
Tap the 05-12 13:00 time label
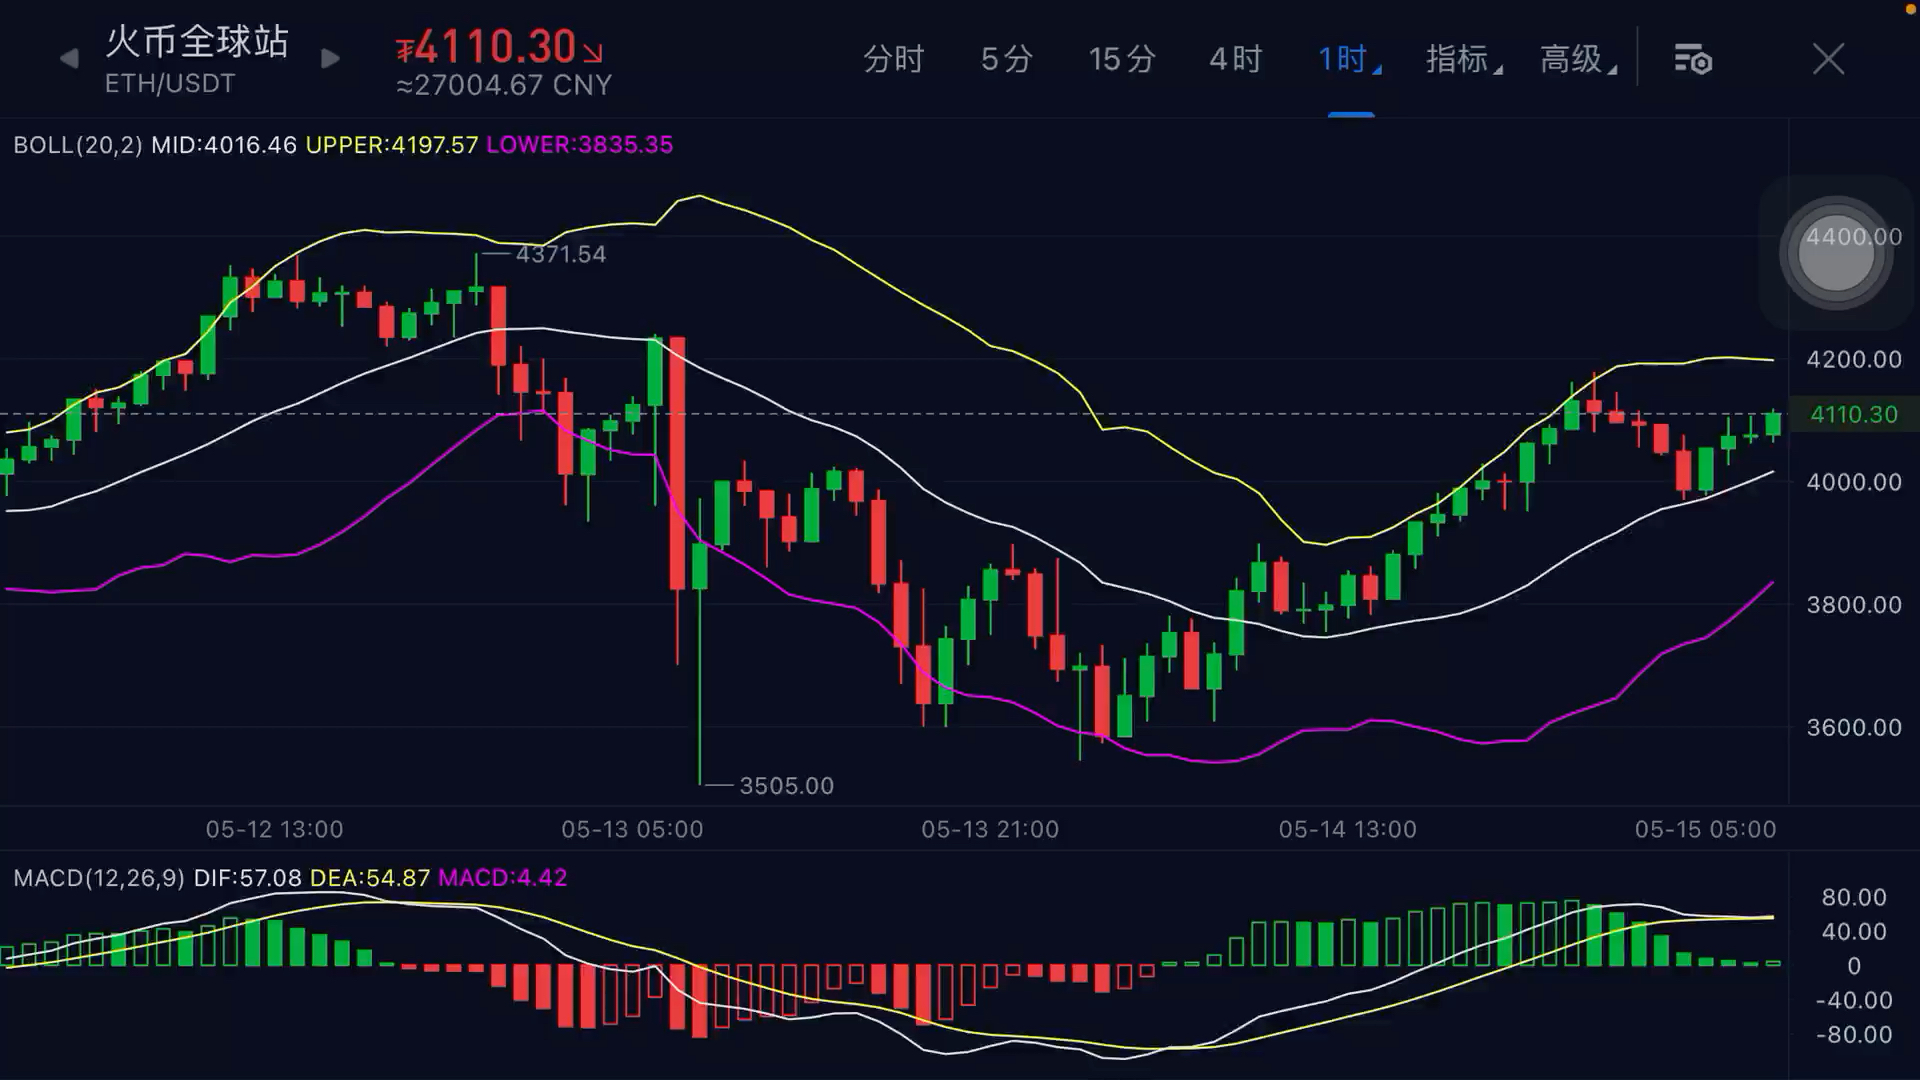(x=274, y=829)
